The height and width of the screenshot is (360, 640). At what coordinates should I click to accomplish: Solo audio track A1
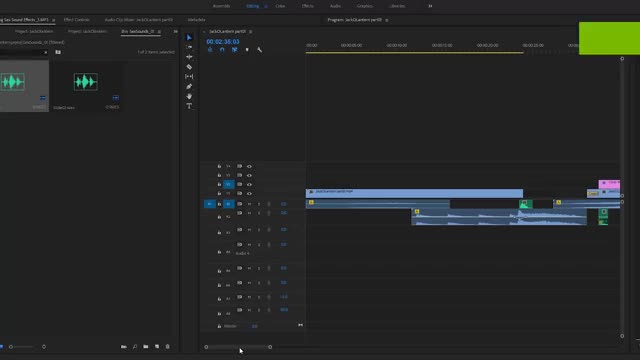pyautogui.click(x=259, y=204)
